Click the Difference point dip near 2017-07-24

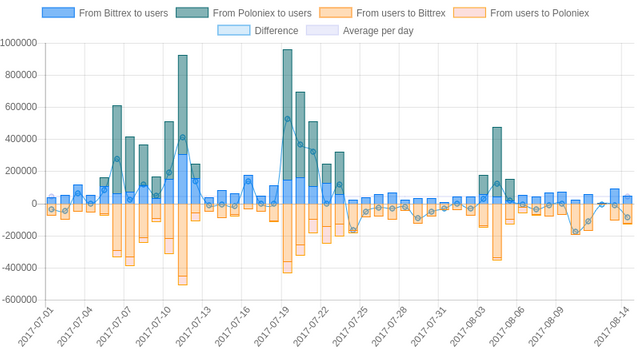pyautogui.click(x=353, y=231)
